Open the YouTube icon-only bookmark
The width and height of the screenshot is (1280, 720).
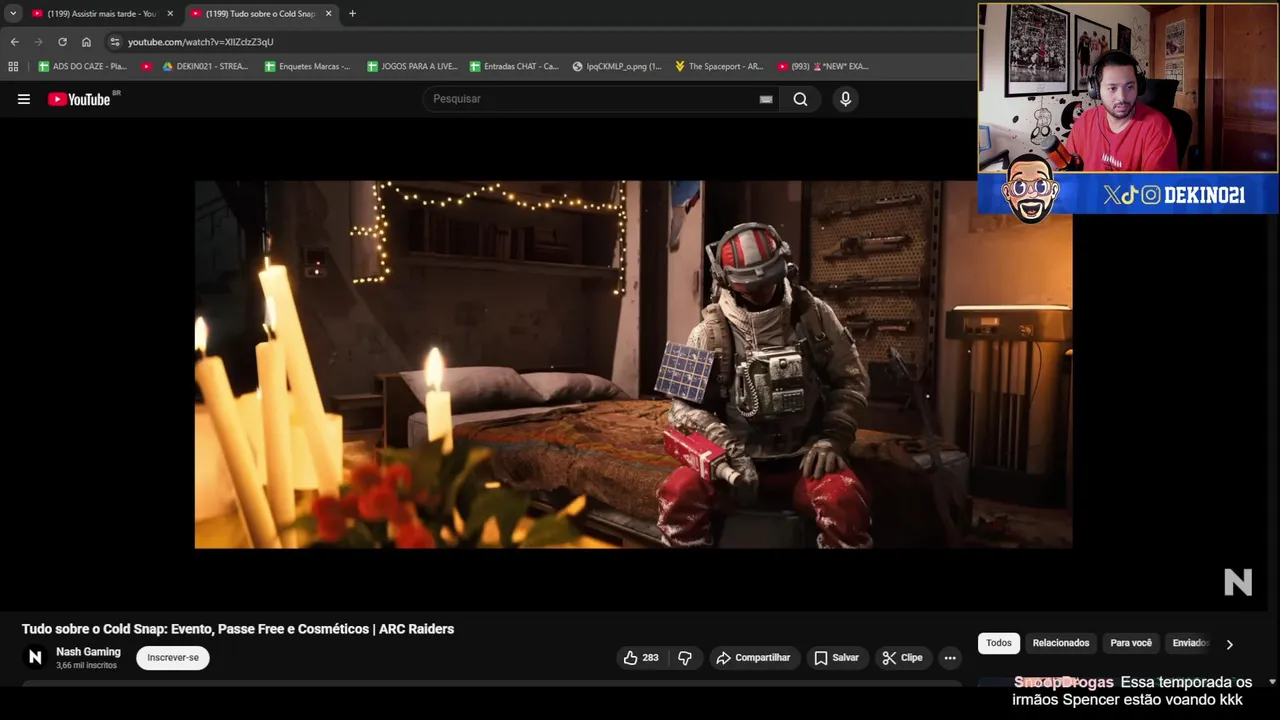pos(147,67)
